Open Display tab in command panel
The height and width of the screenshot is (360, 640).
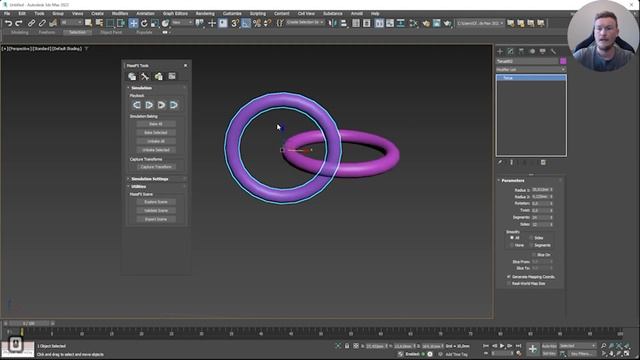[542, 51]
